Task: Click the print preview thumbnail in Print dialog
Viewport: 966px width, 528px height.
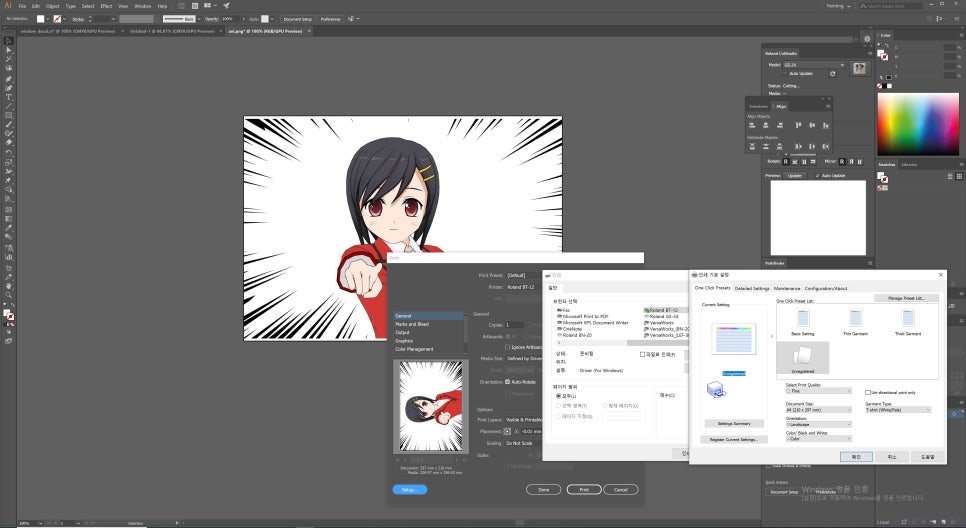Action: (x=431, y=407)
